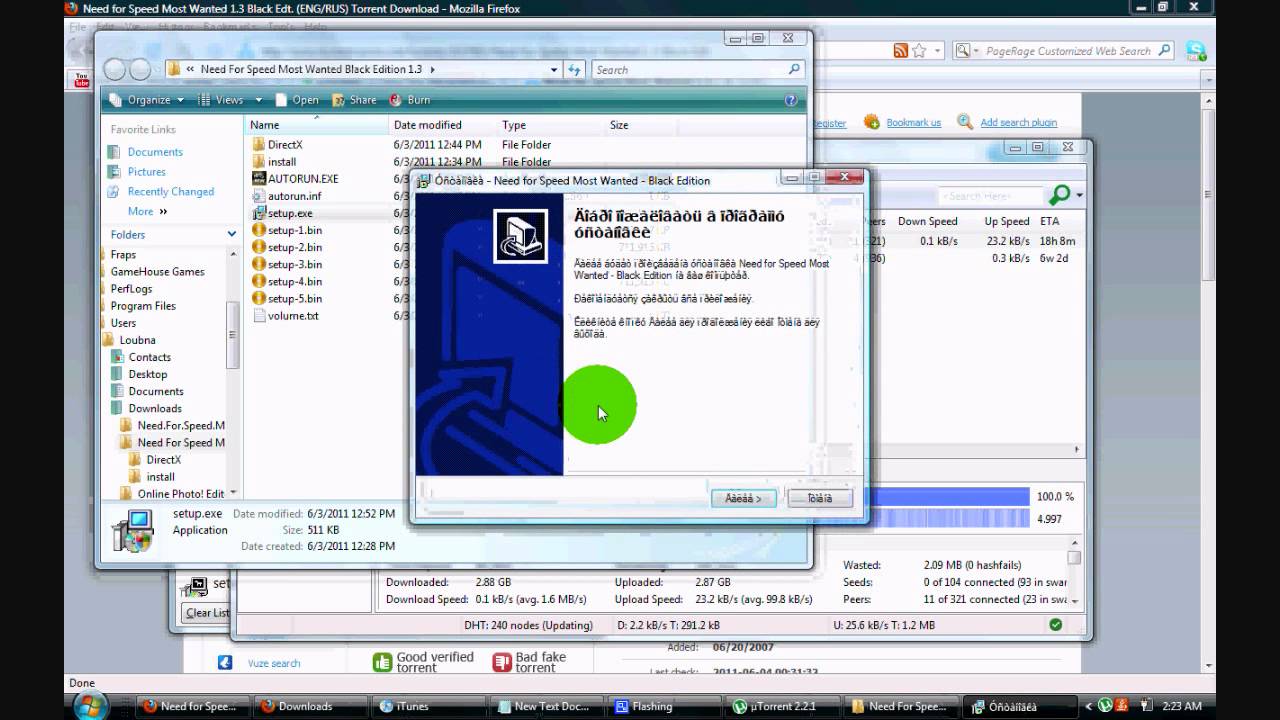Select the DirectX folder in file list
Screen dimensions: 1280x720
[285, 145]
